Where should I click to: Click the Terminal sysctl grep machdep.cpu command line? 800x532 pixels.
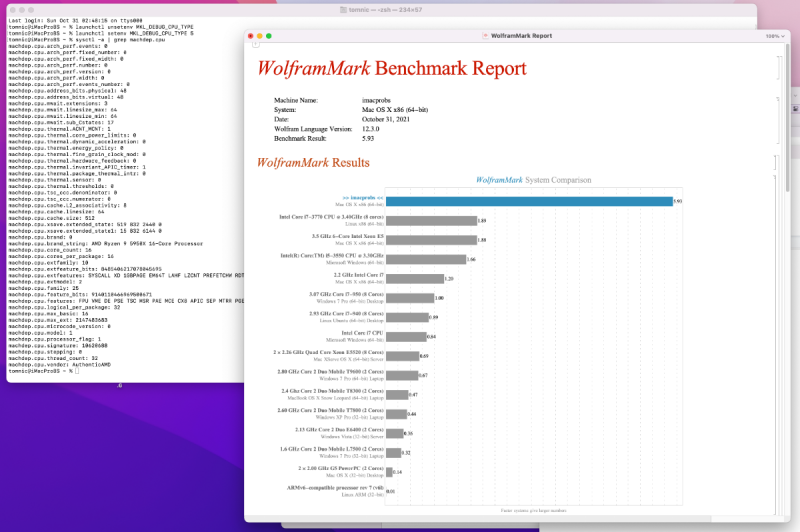point(87,40)
